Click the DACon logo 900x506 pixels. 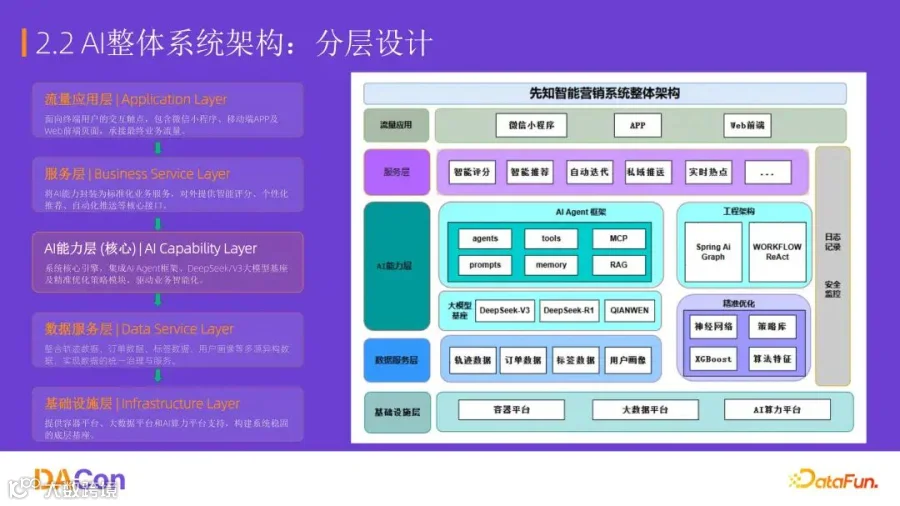pyautogui.click(x=79, y=479)
